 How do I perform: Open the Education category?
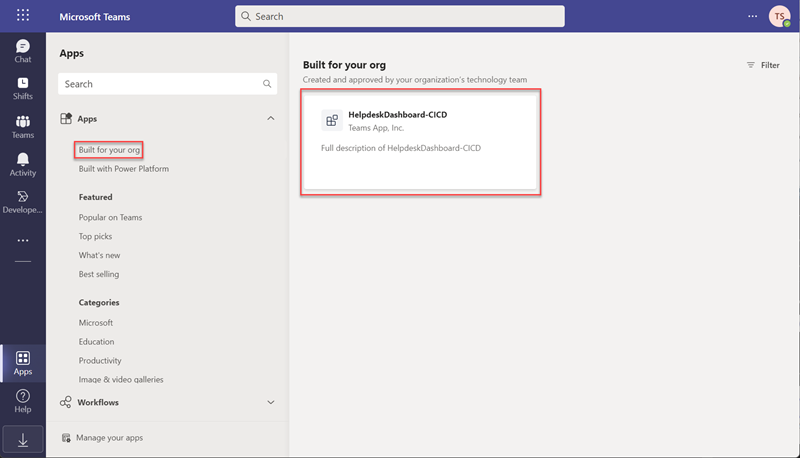tap(96, 342)
